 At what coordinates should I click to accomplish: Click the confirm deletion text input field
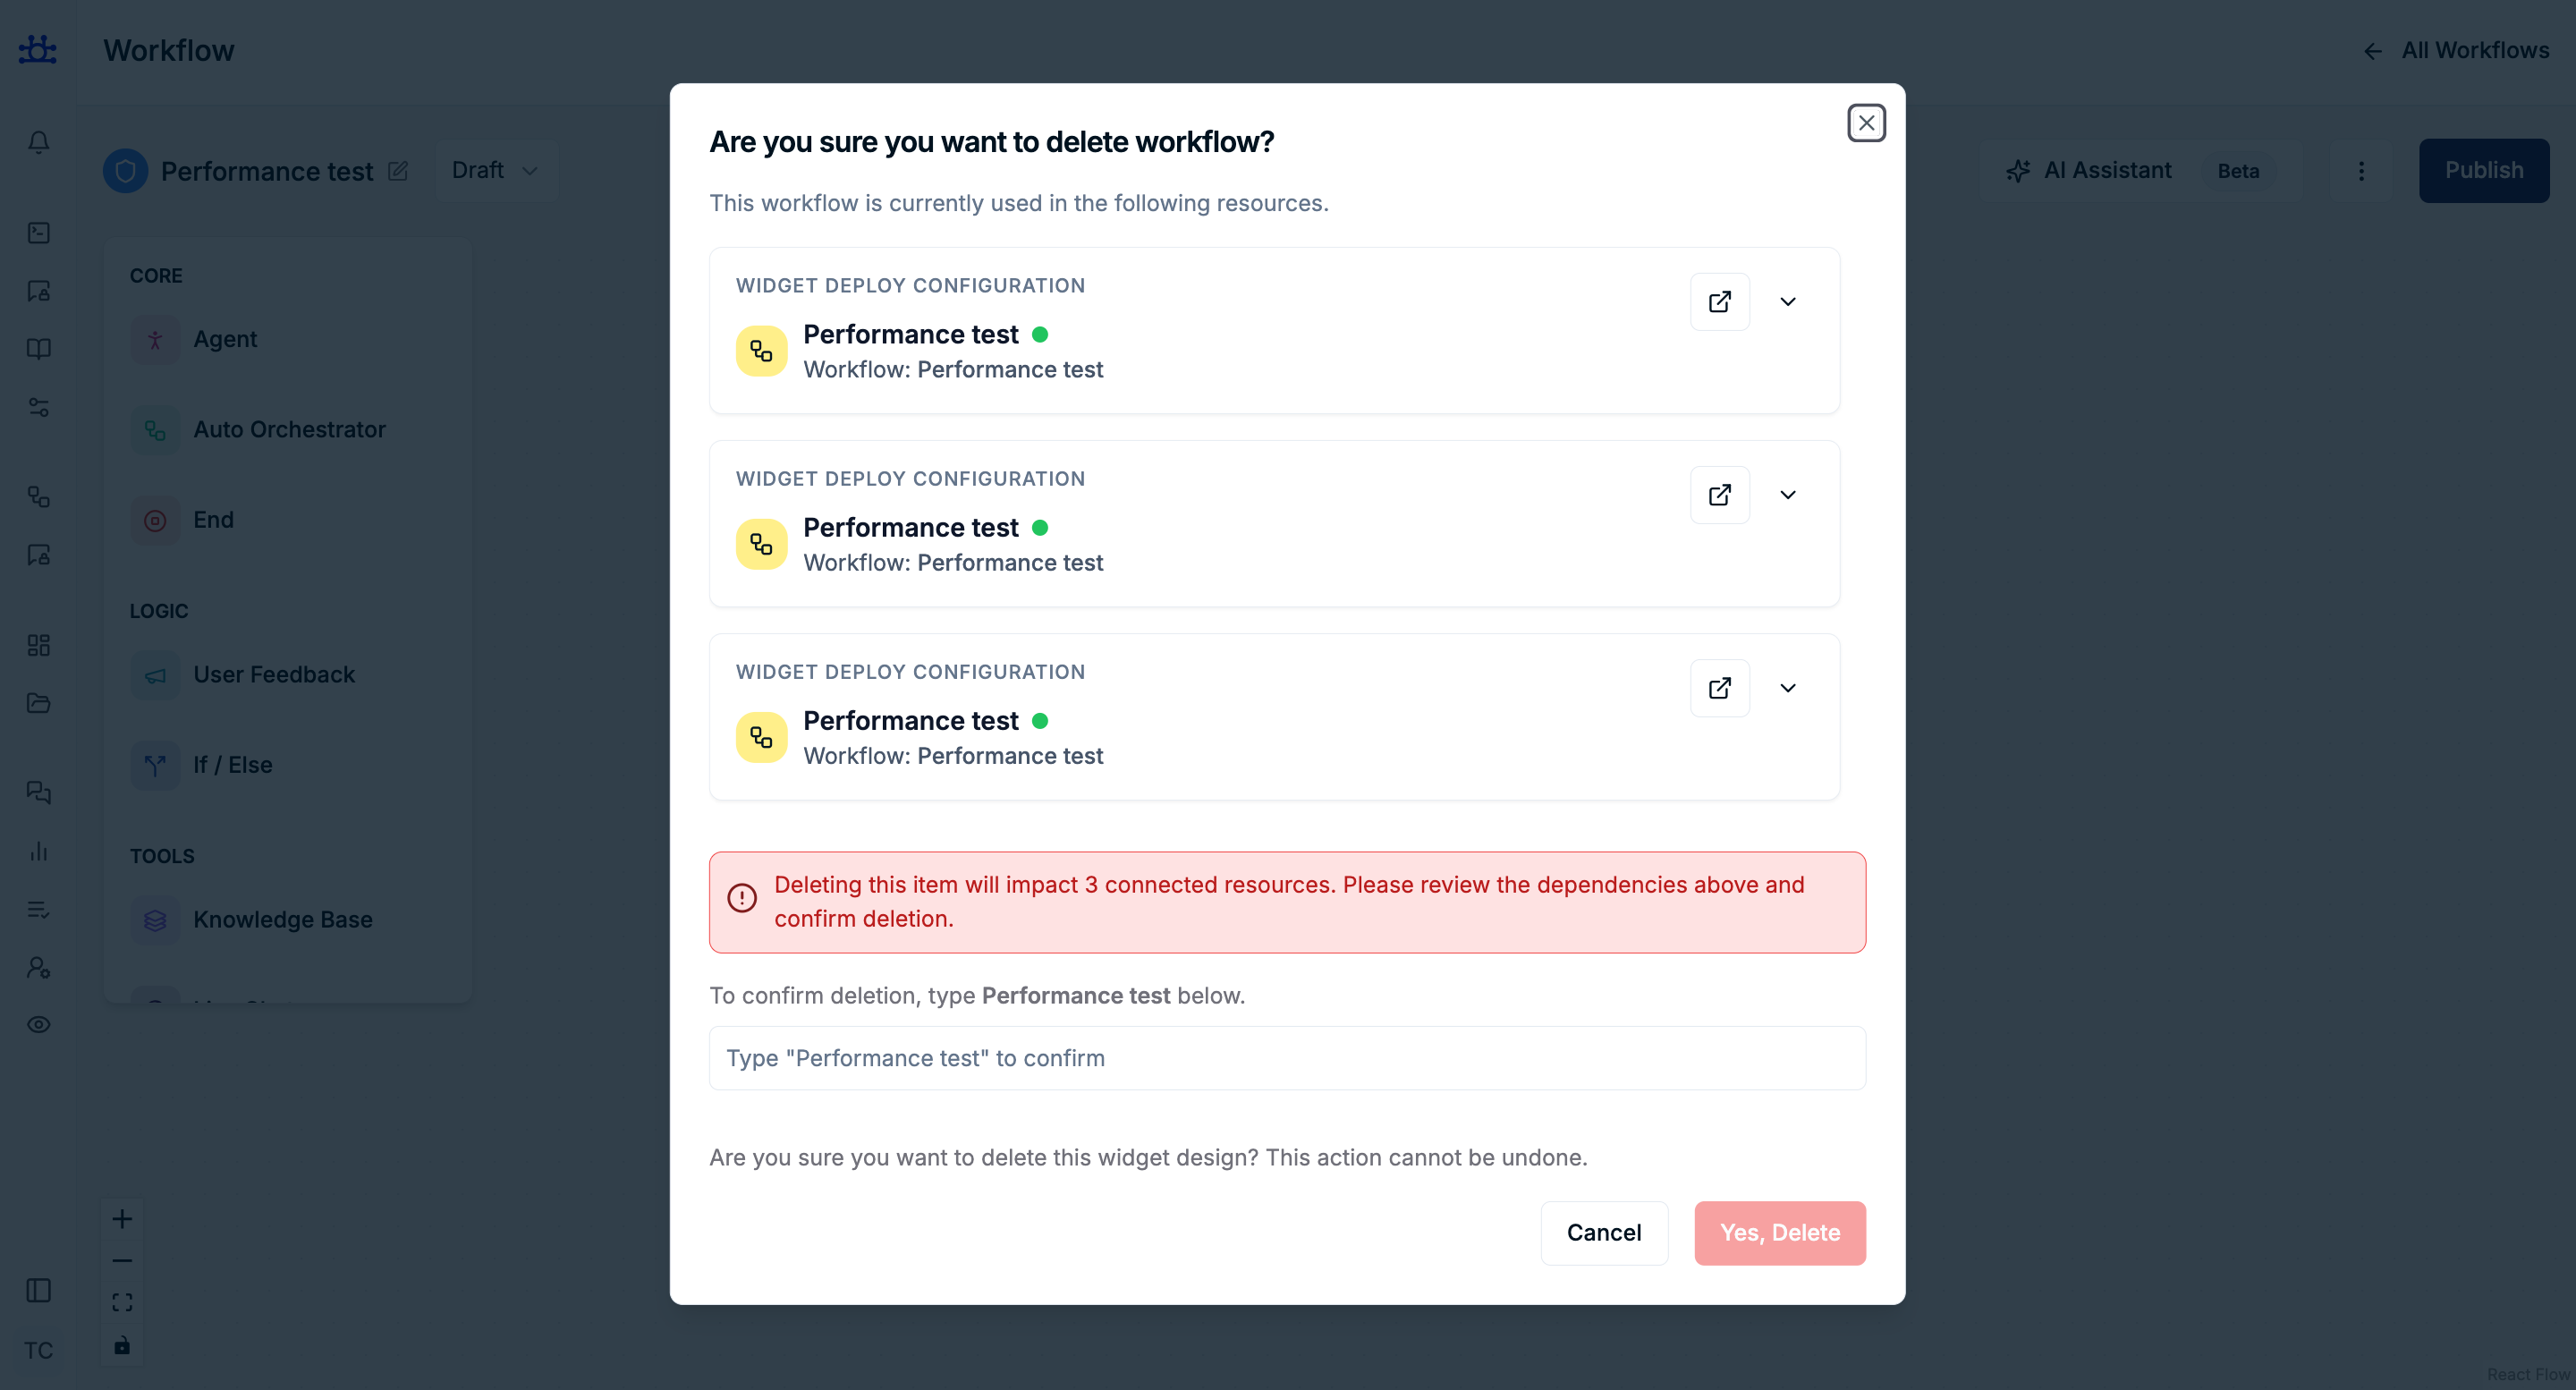(x=1286, y=1058)
